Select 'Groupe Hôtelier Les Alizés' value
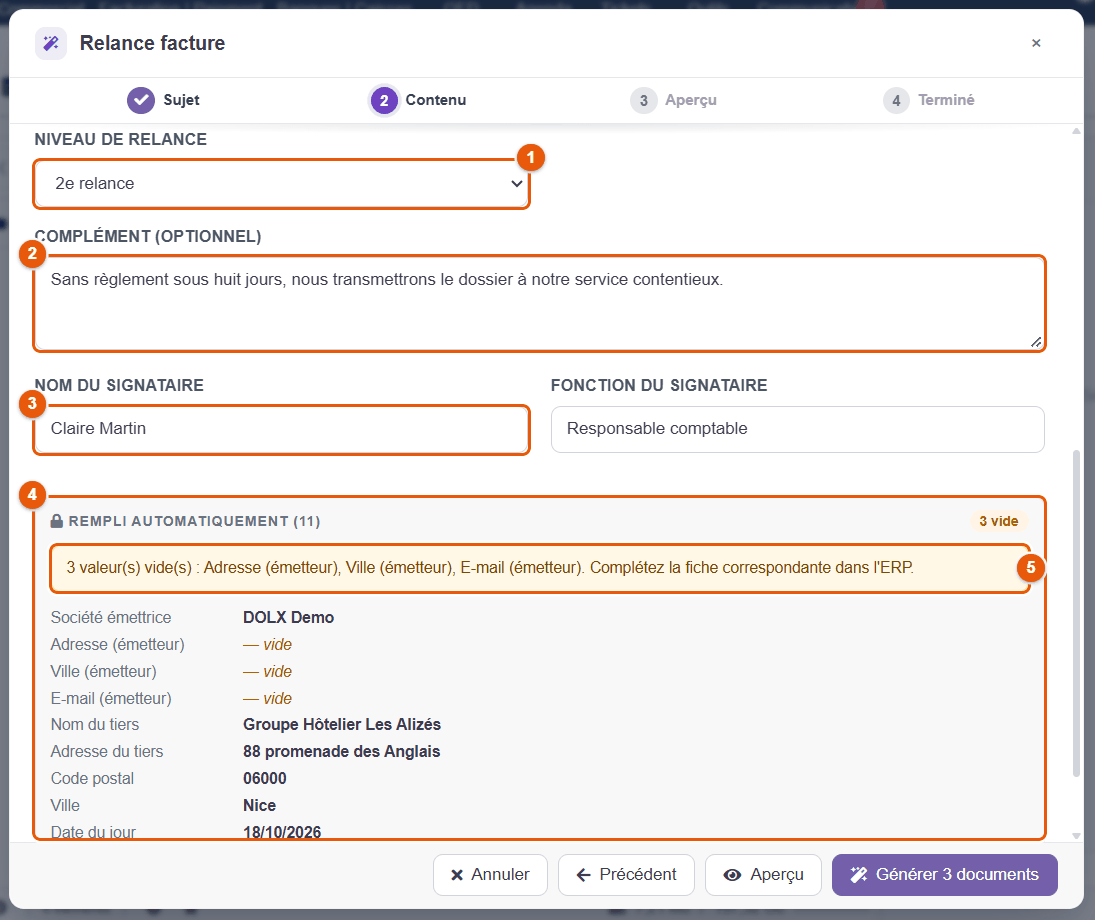 tap(342, 724)
